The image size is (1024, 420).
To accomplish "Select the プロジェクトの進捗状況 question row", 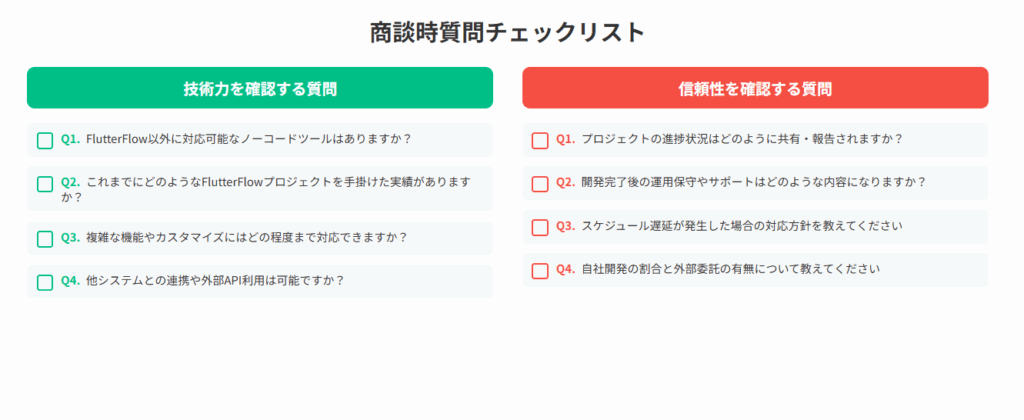I will 755,140.
